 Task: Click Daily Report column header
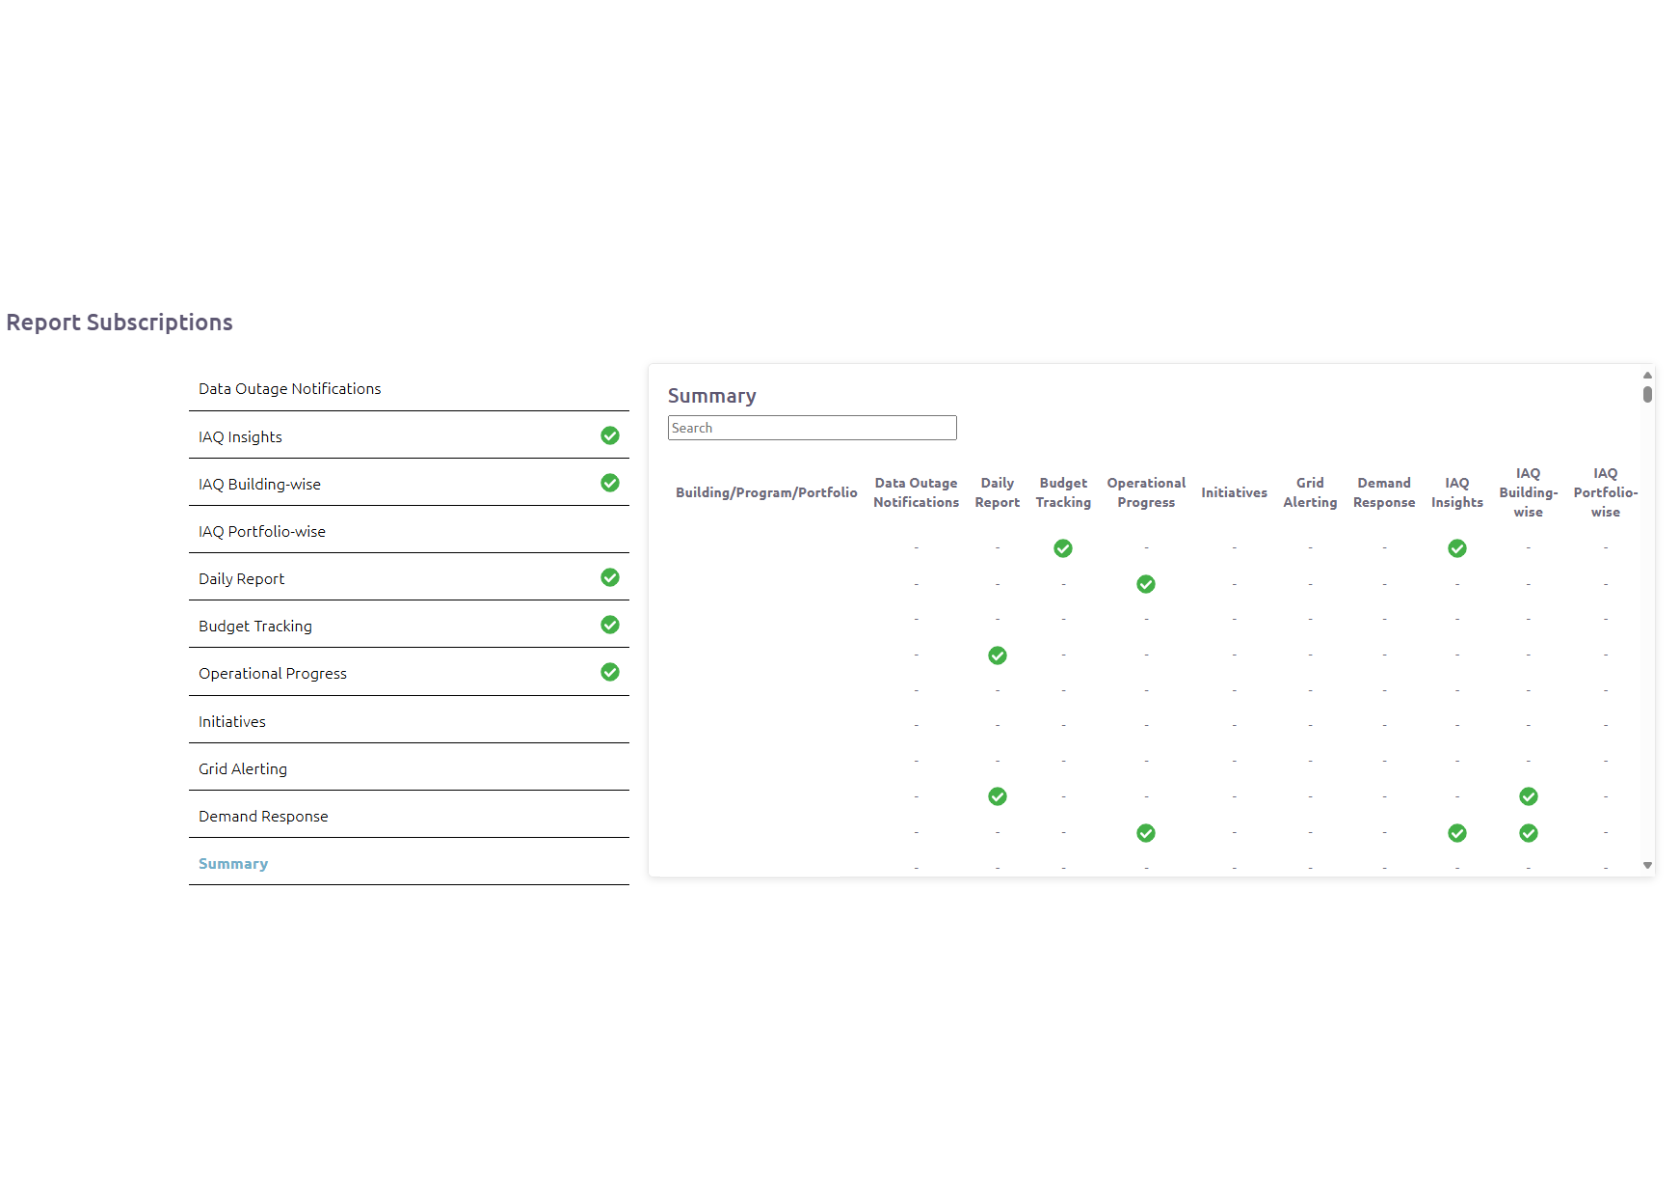click(997, 492)
